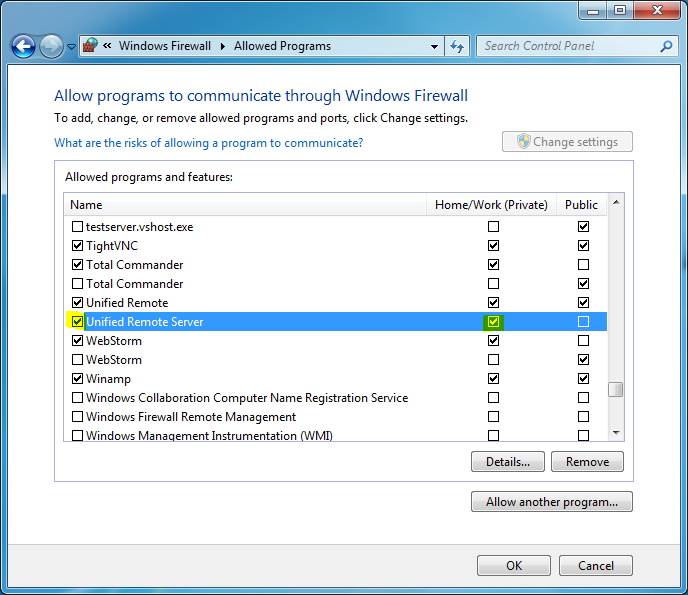Open the address bar history dropdown

click(x=434, y=46)
